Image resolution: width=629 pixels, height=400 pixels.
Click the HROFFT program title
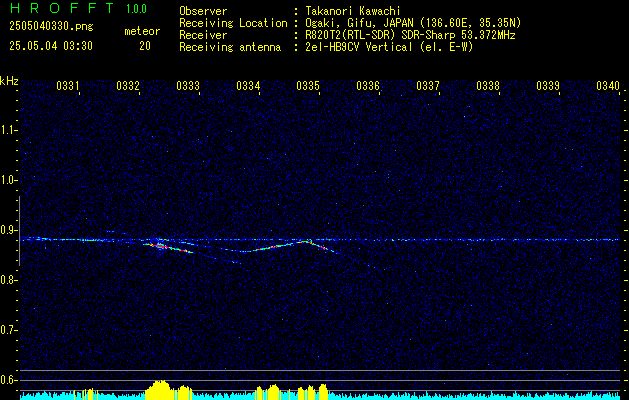pos(62,8)
